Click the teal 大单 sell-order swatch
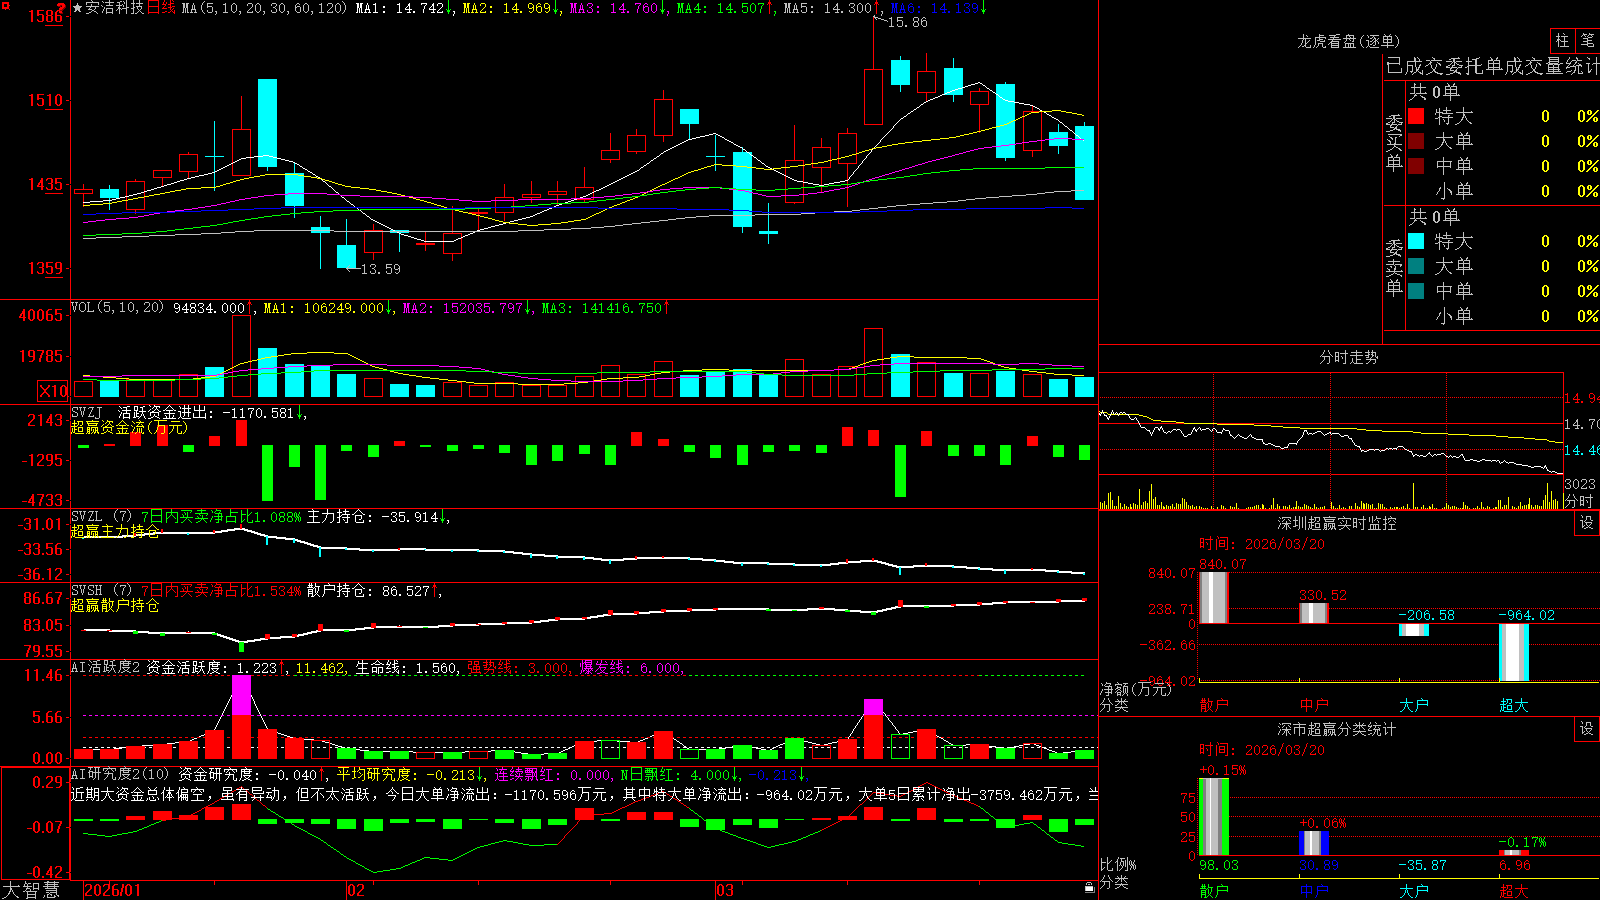 point(1416,266)
